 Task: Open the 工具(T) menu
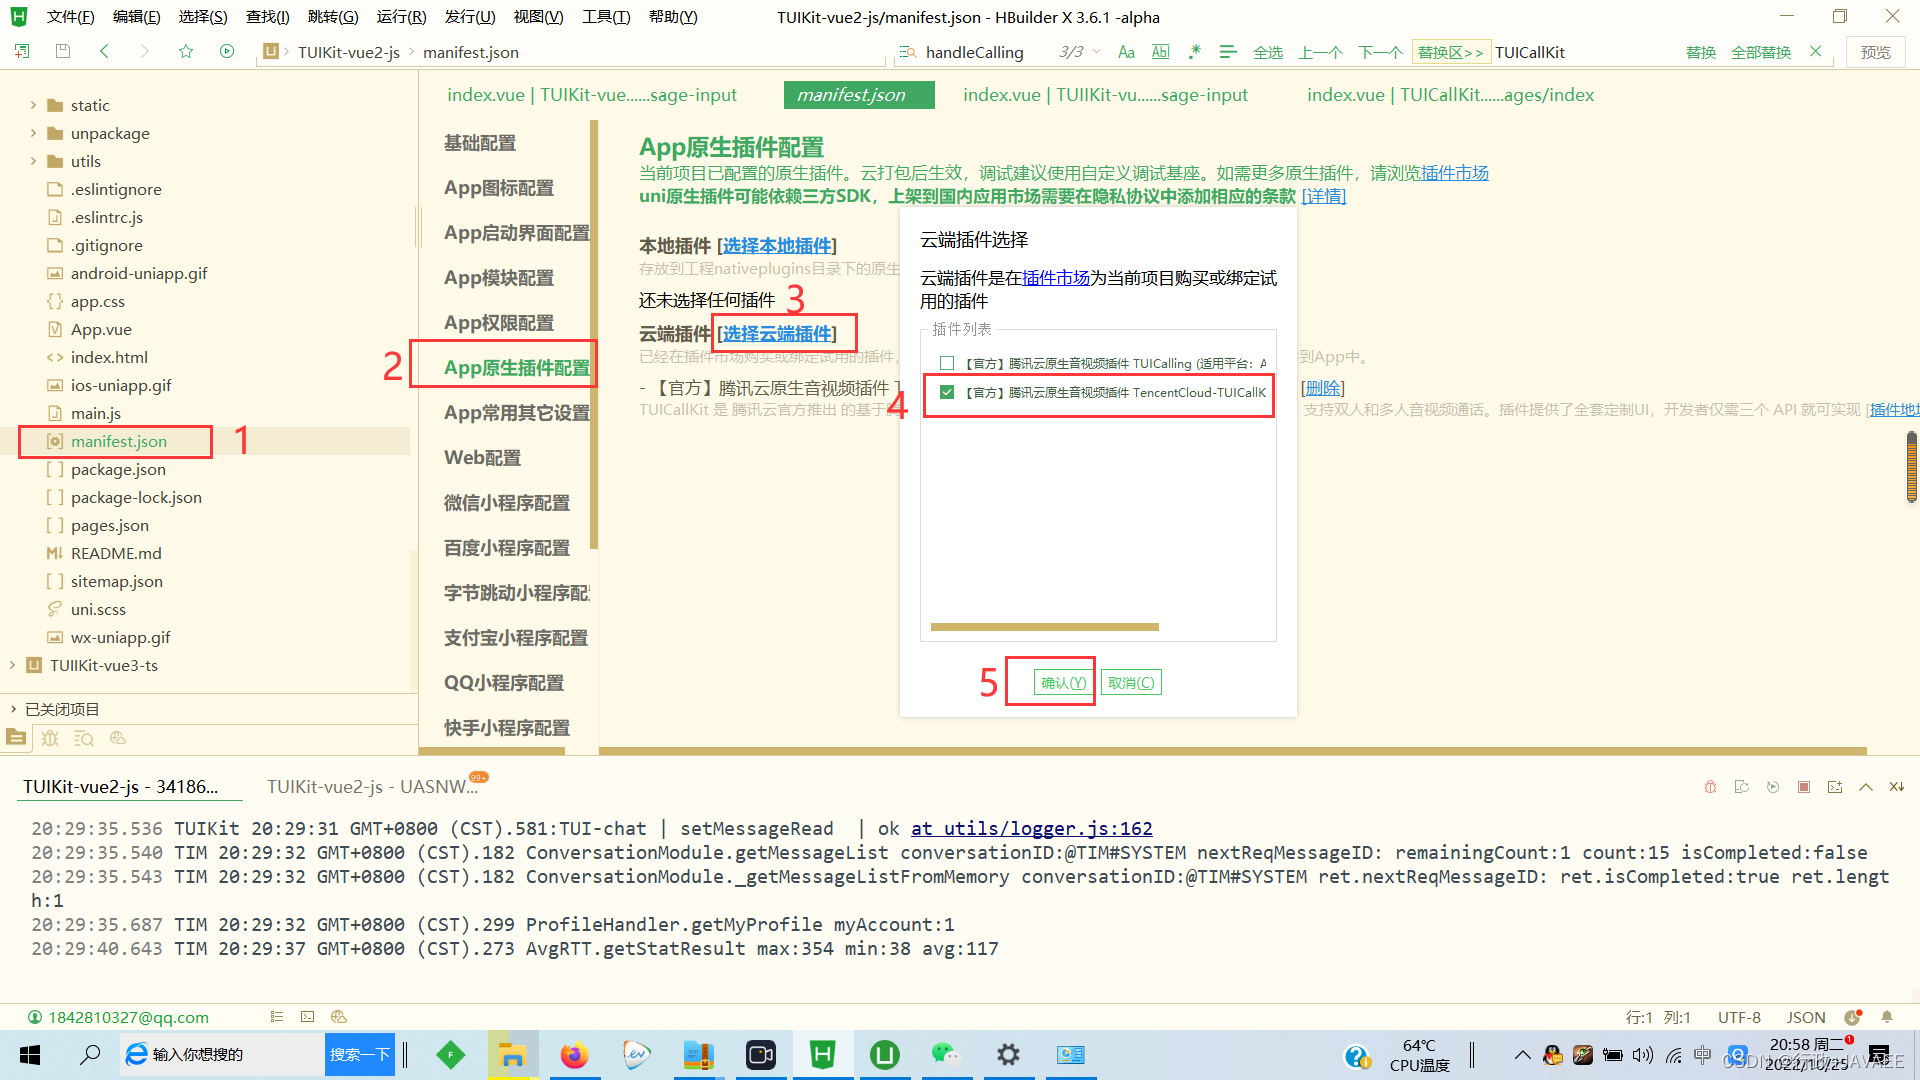[606, 17]
